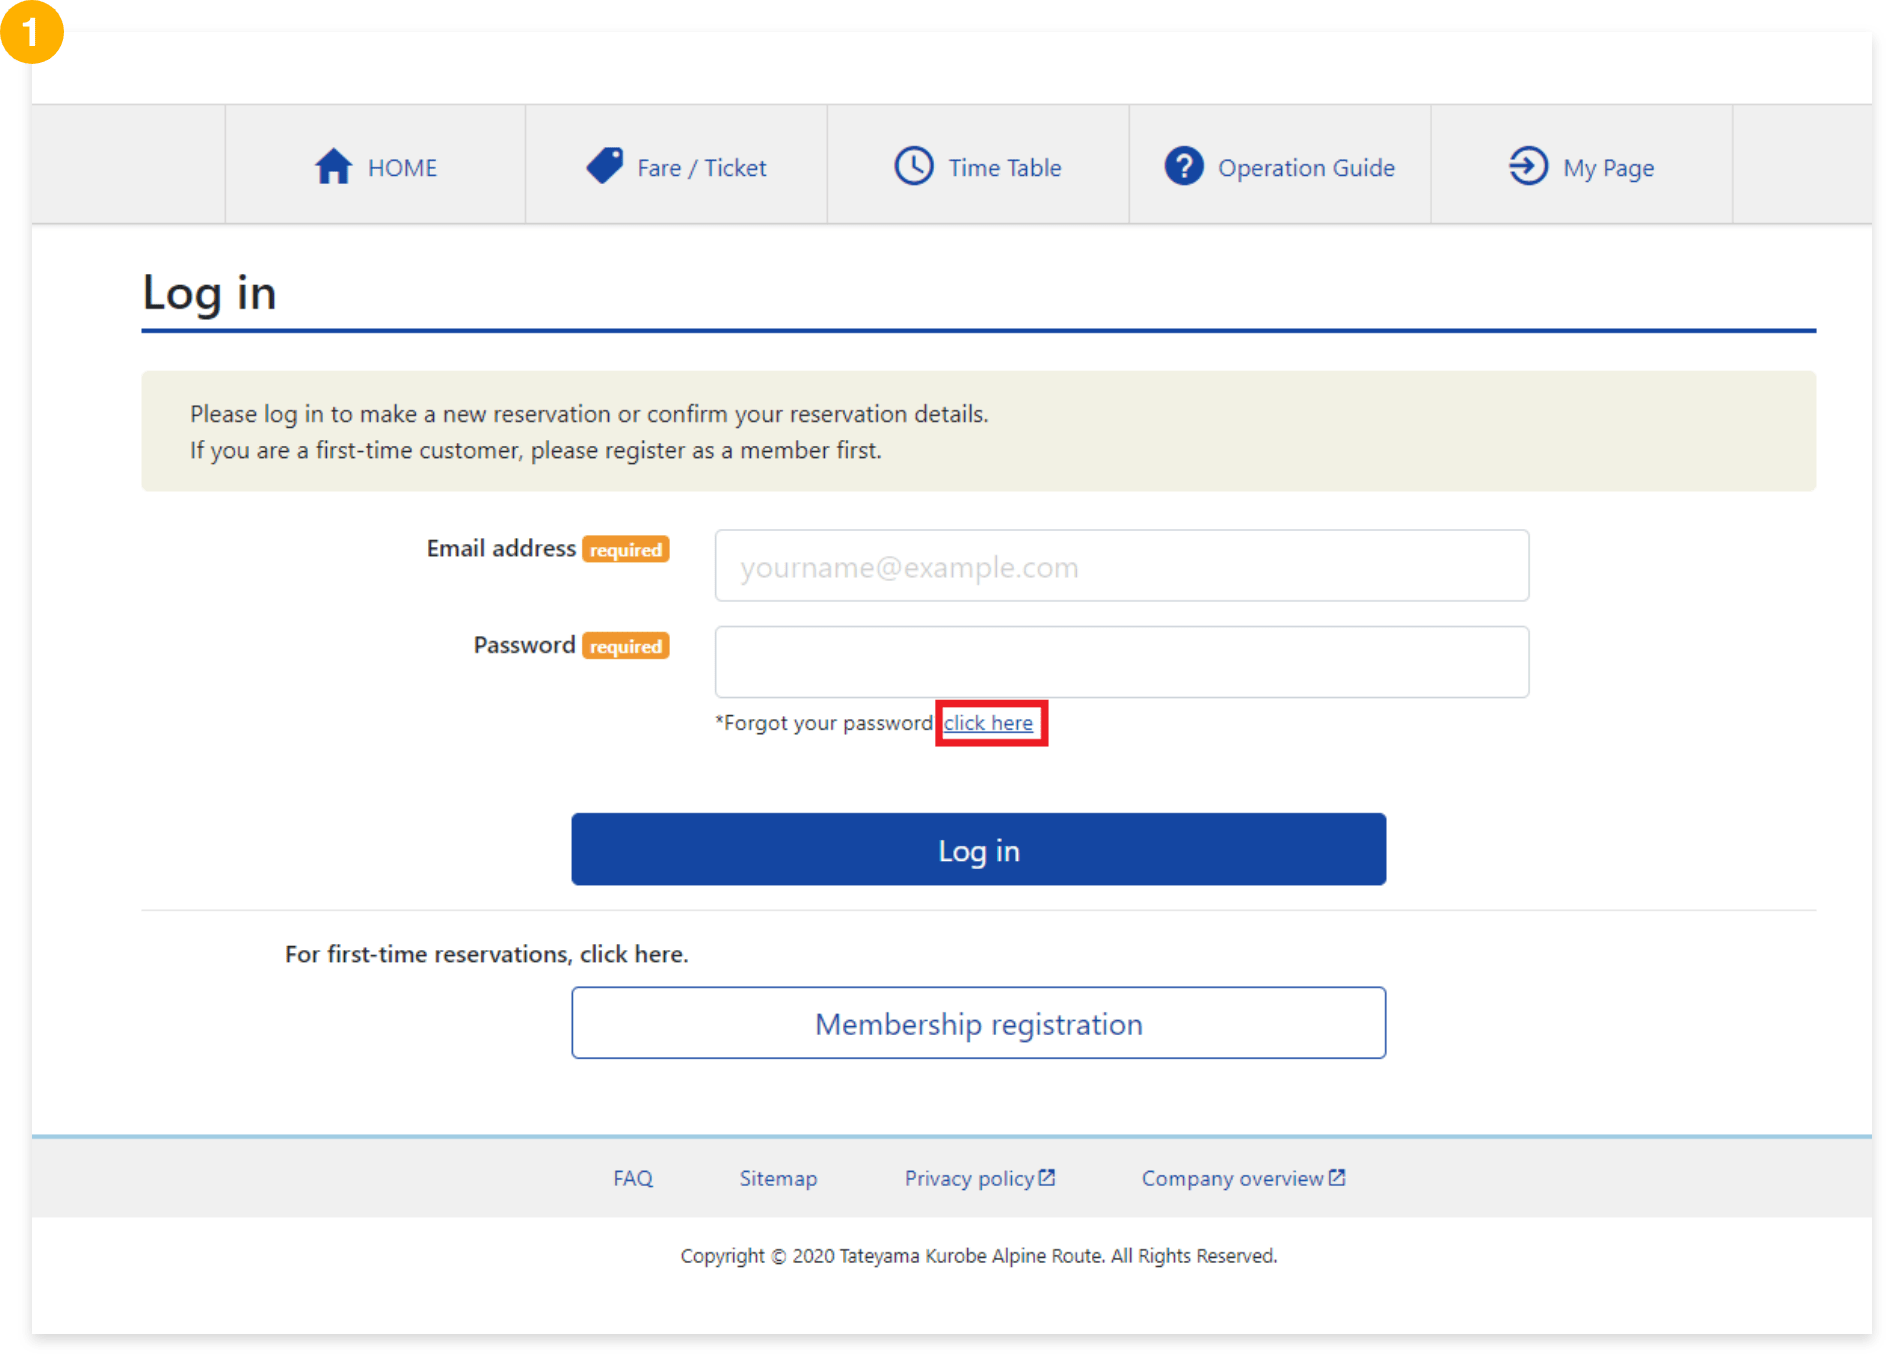The width and height of the screenshot is (1893, 1361).
Task: Click 'If you are a first-time customer' notice line
Action: (536, 451)
